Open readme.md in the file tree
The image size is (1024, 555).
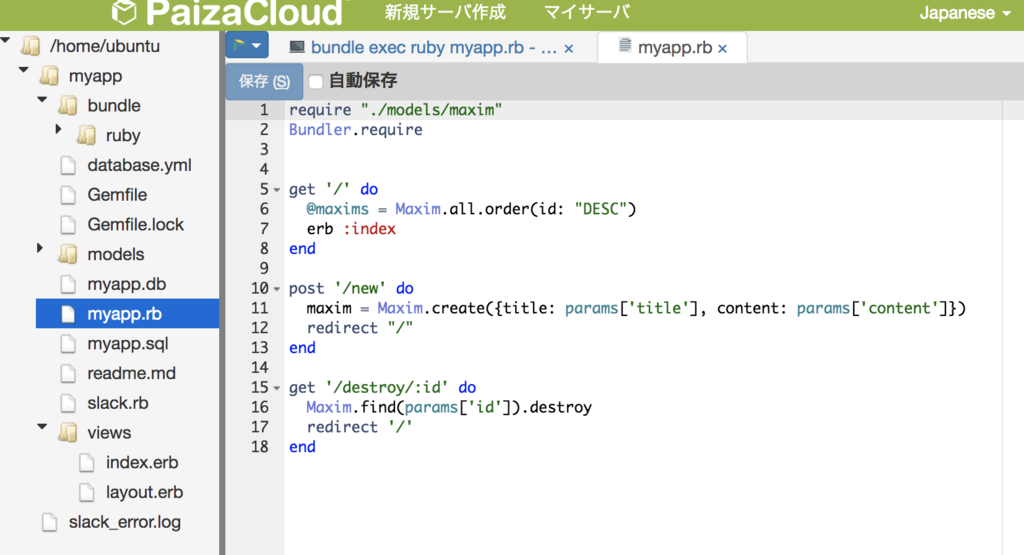131,373
